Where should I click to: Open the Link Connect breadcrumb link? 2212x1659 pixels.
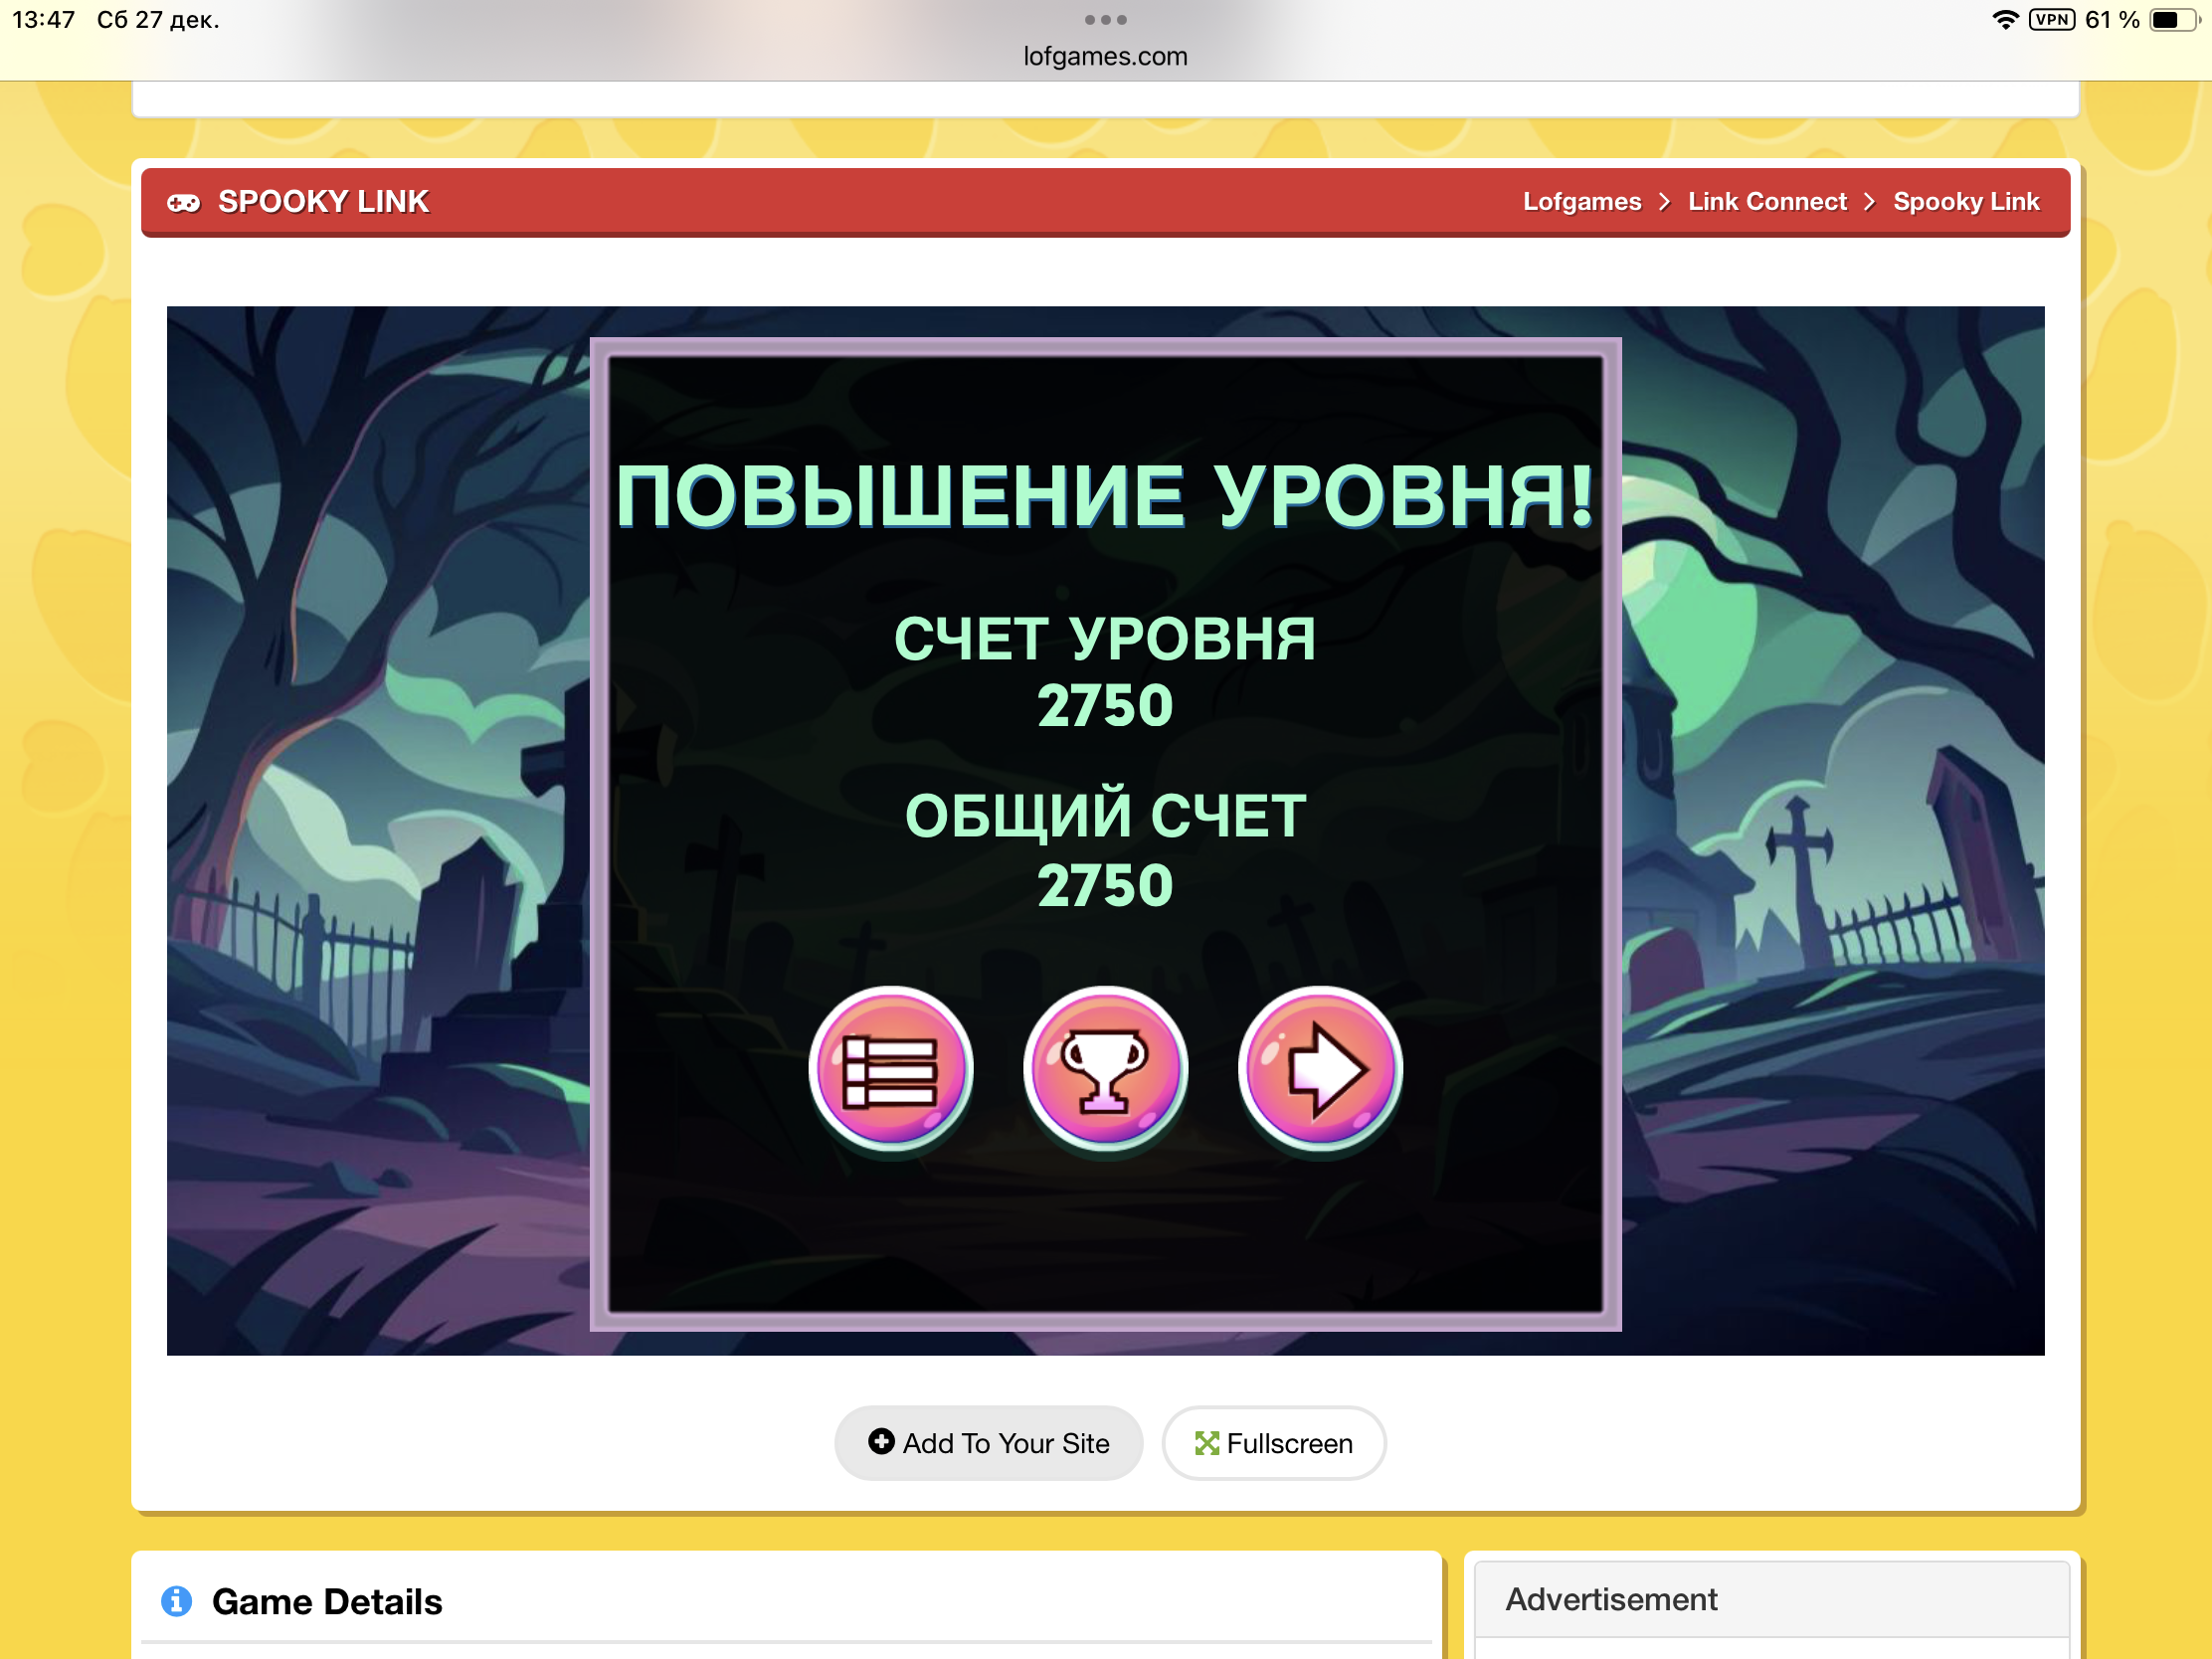click(1766, 202)
